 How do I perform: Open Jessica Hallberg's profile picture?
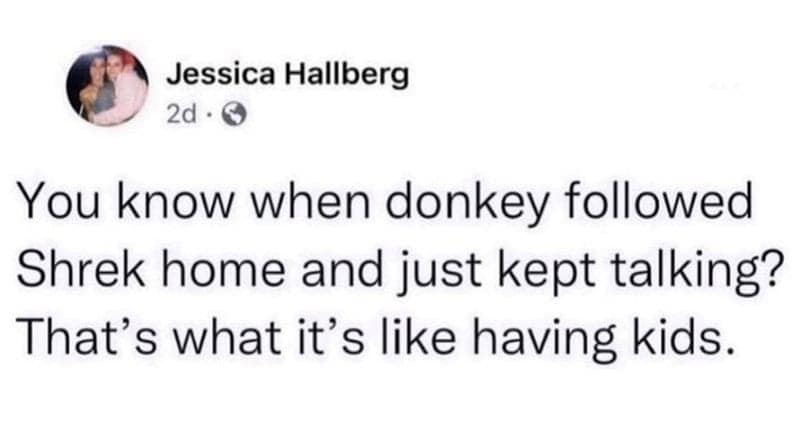(x=108, y=86)
